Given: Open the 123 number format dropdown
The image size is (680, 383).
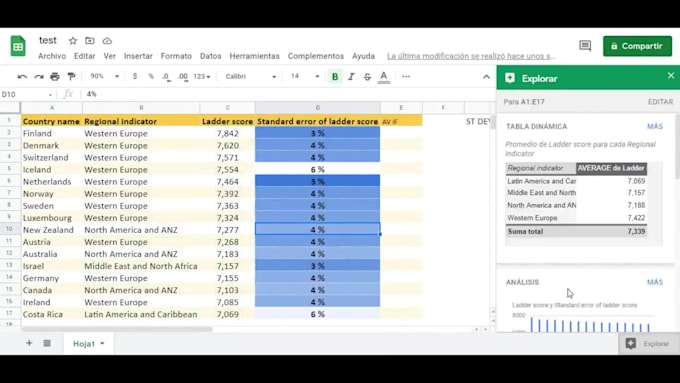Looking at the screenshot, I should tap(202, 76).
